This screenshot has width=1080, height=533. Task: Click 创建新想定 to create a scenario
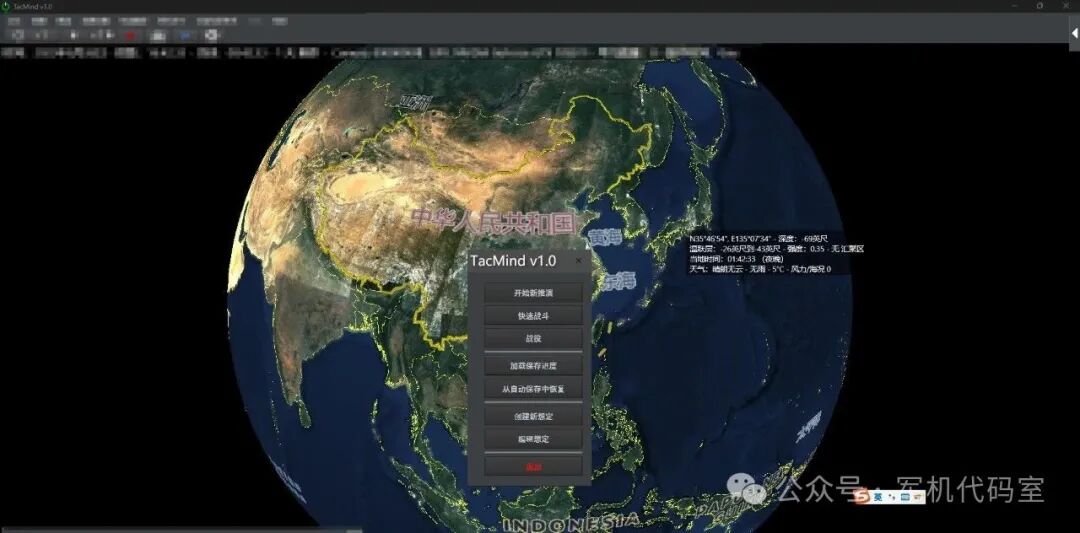coord(534,416)
